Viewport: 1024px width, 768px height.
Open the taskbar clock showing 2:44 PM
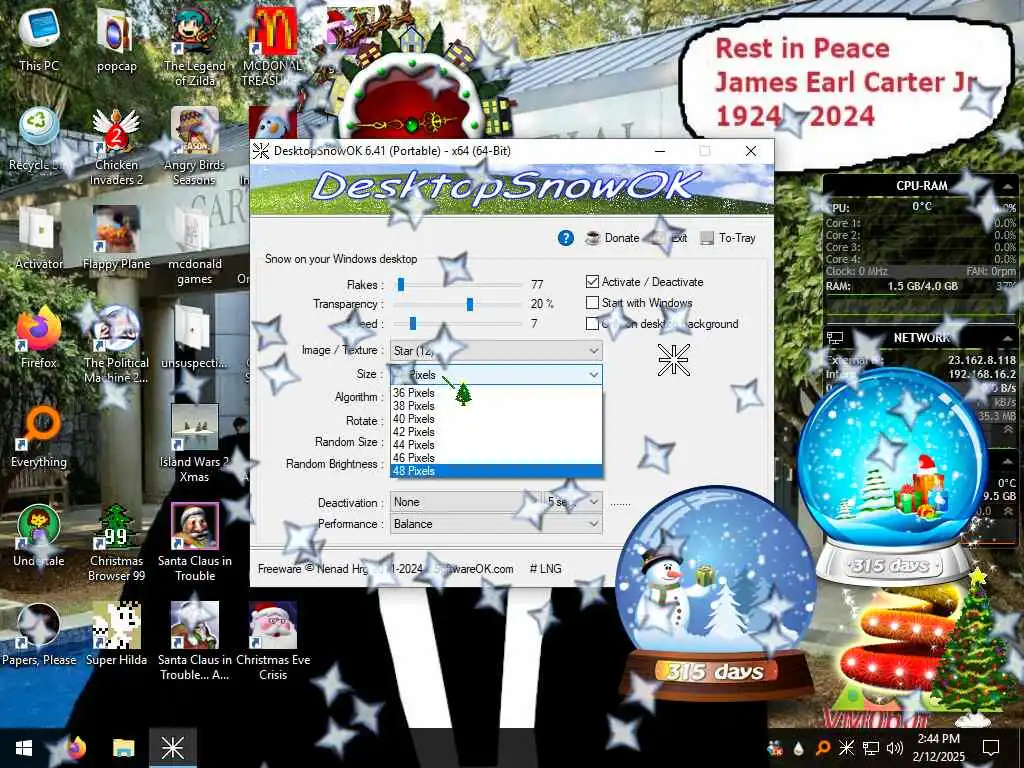[938, 748]
